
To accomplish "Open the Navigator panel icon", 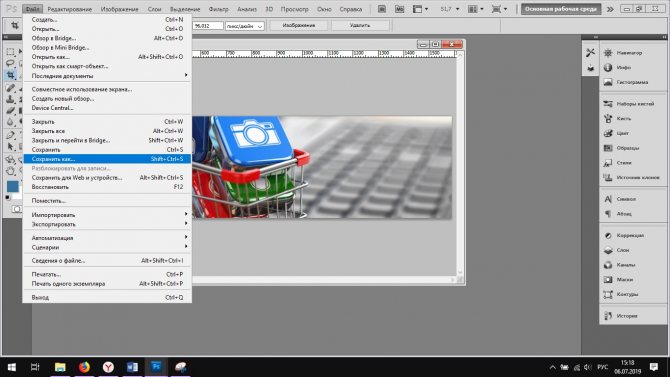I will 608,53.
